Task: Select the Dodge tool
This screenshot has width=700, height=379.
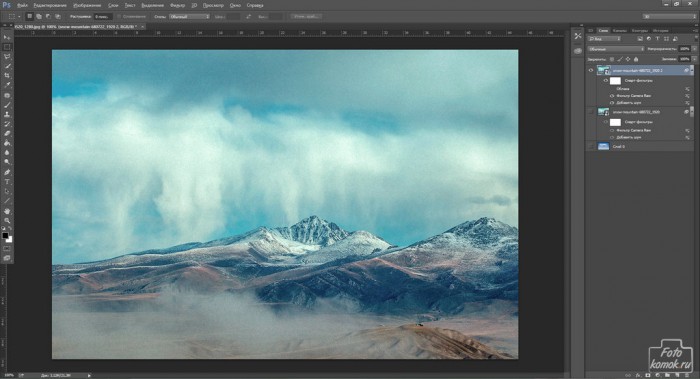Action: click(7, 162)
